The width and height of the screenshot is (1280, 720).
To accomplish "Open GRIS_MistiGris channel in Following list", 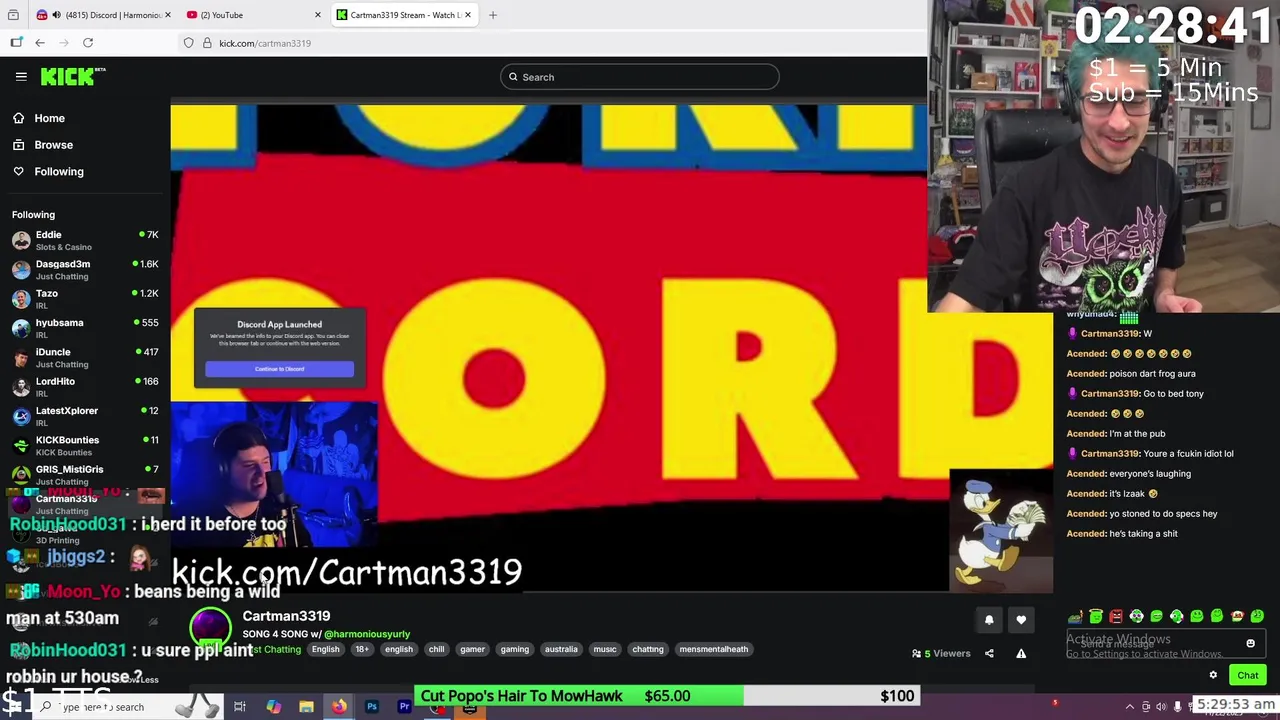I will [85, 475].
